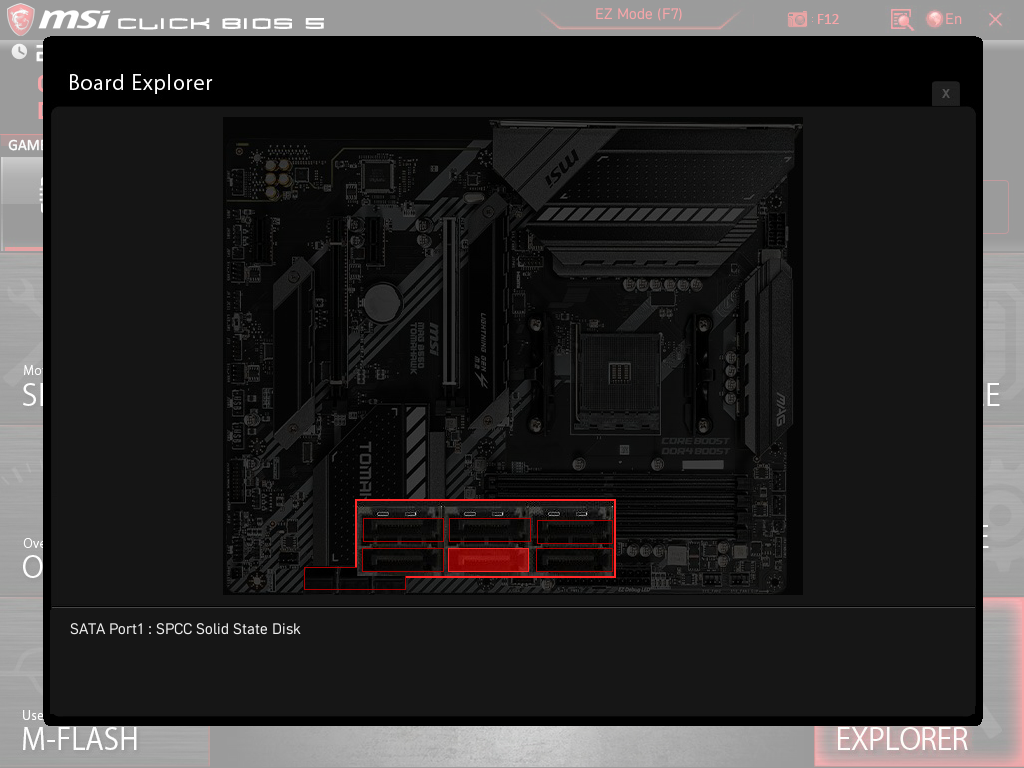Viewport: 1024px width, 768px height.
Task: Switch to EZ Mode (F7)
Action: 638,14
